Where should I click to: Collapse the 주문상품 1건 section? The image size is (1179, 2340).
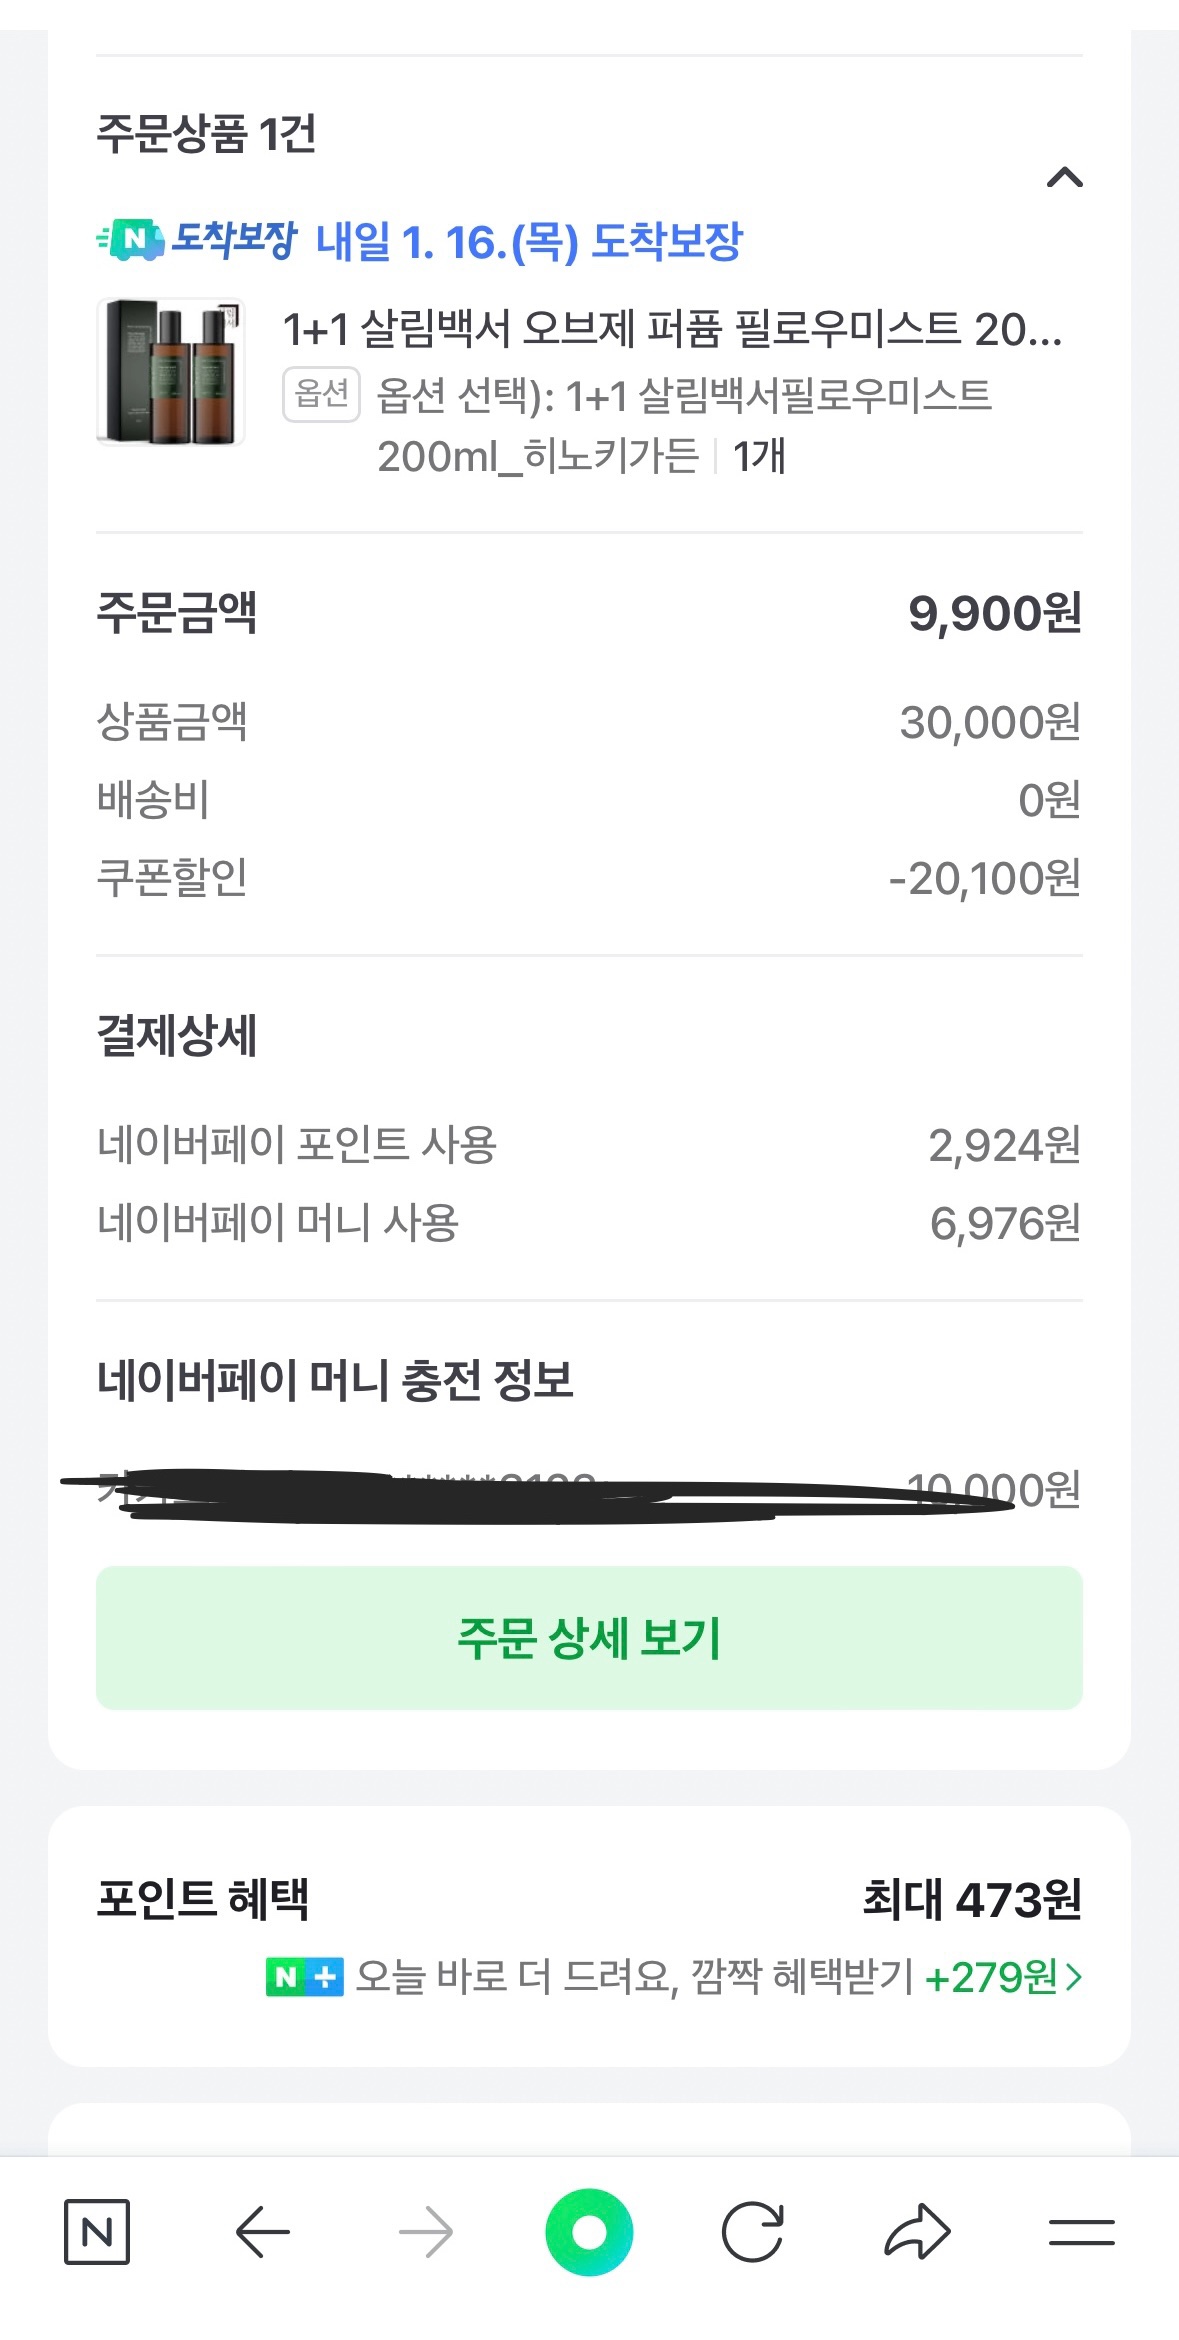[1064, 178]
